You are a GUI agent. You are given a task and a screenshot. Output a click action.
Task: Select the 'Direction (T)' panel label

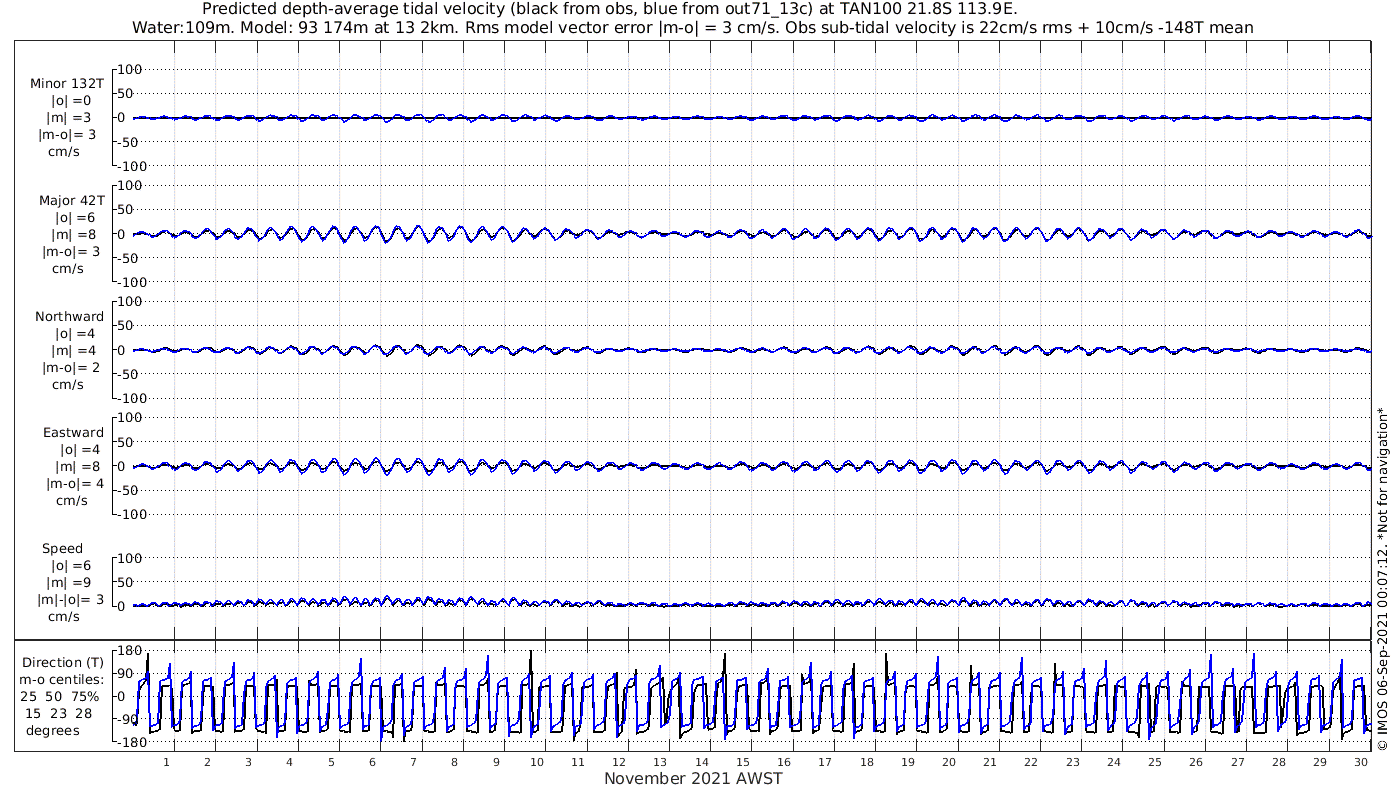point(62,662)
